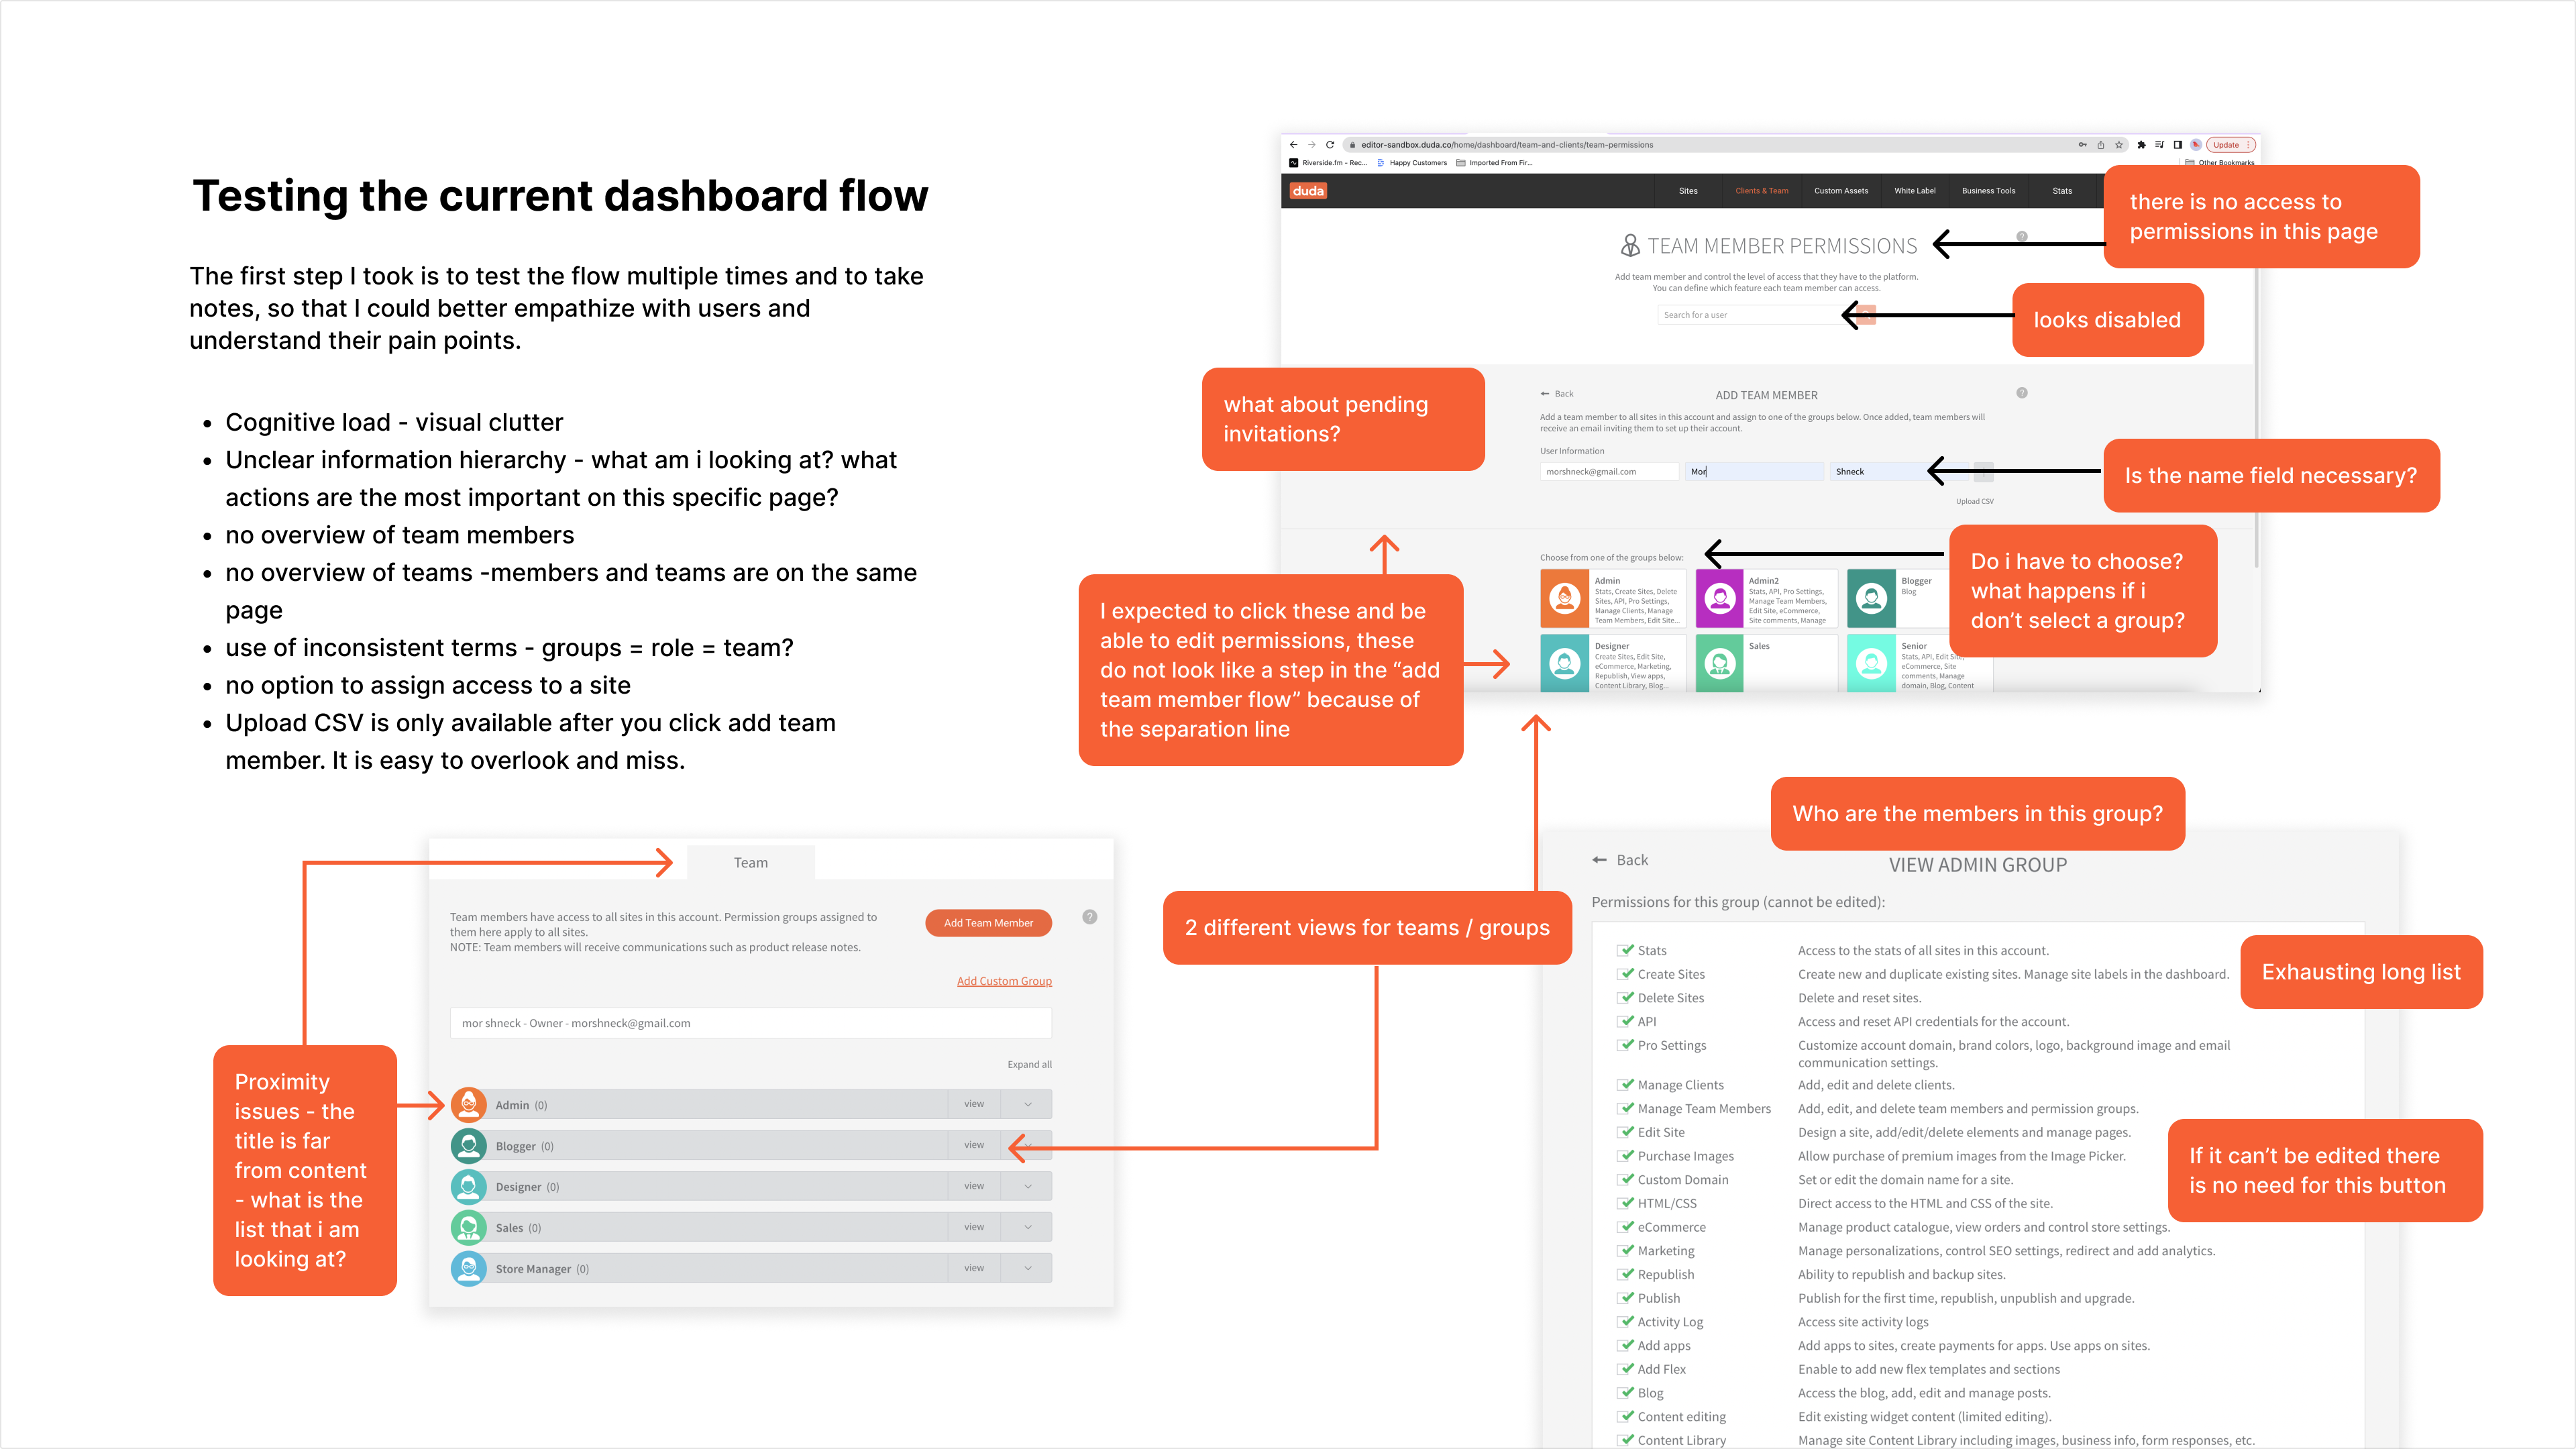The image size is (2576, 1449).
Task: Click the share icon in address bar
Action: (x=2100, y=145)
